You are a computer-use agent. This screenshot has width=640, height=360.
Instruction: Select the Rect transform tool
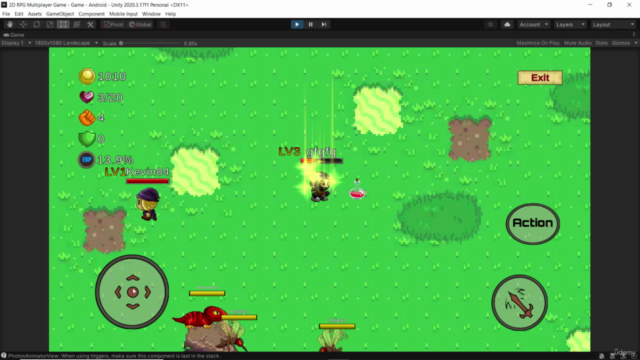point(63,24)
